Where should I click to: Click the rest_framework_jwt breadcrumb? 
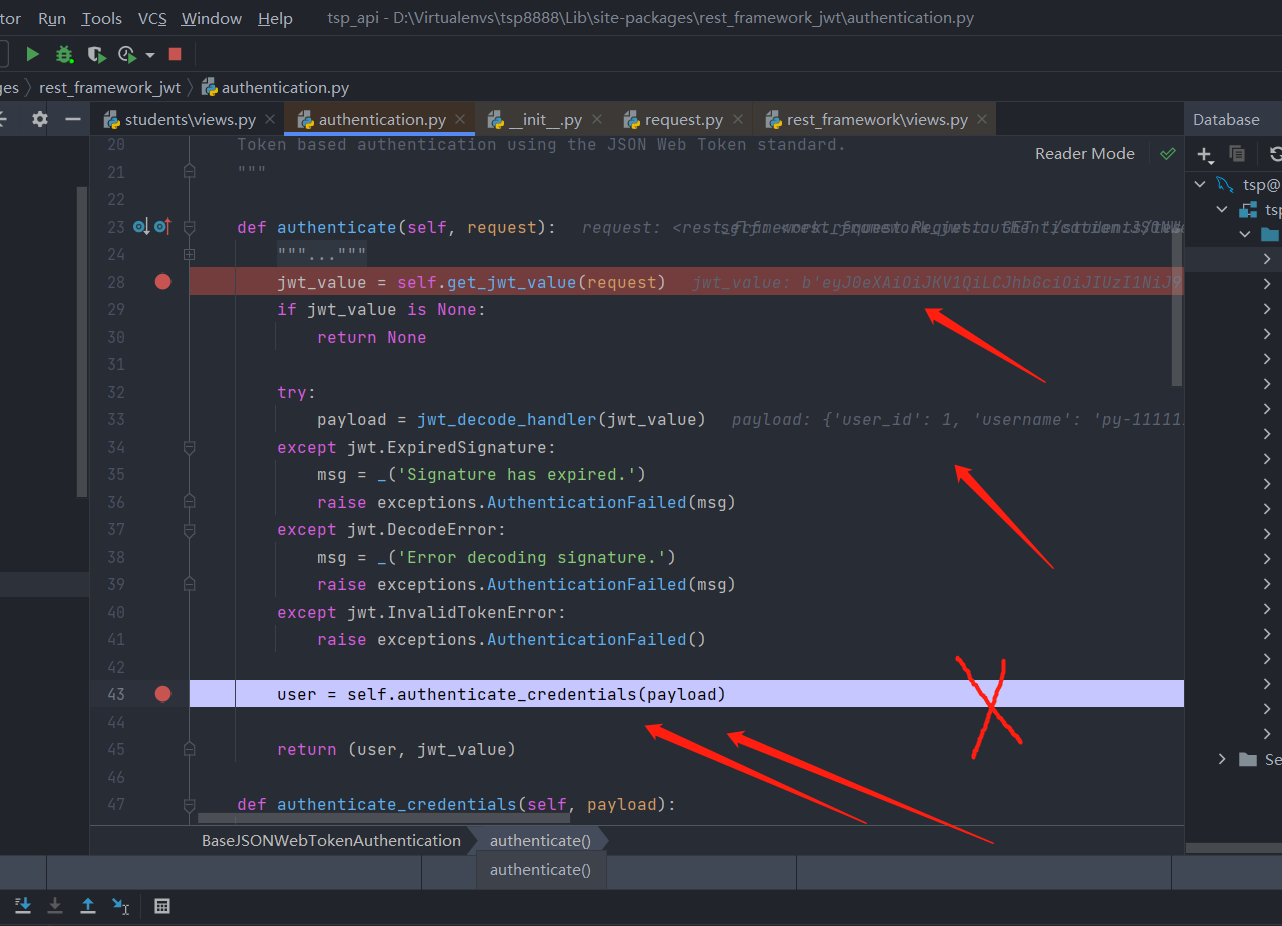coord(110,88)
